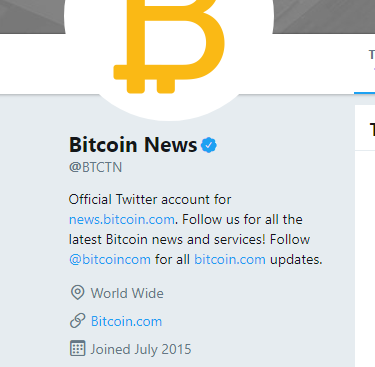This screenshot has width=375, height=367.
Task: Click the cut-off heading in the white timeline panel
Action: tap(372, 129)
